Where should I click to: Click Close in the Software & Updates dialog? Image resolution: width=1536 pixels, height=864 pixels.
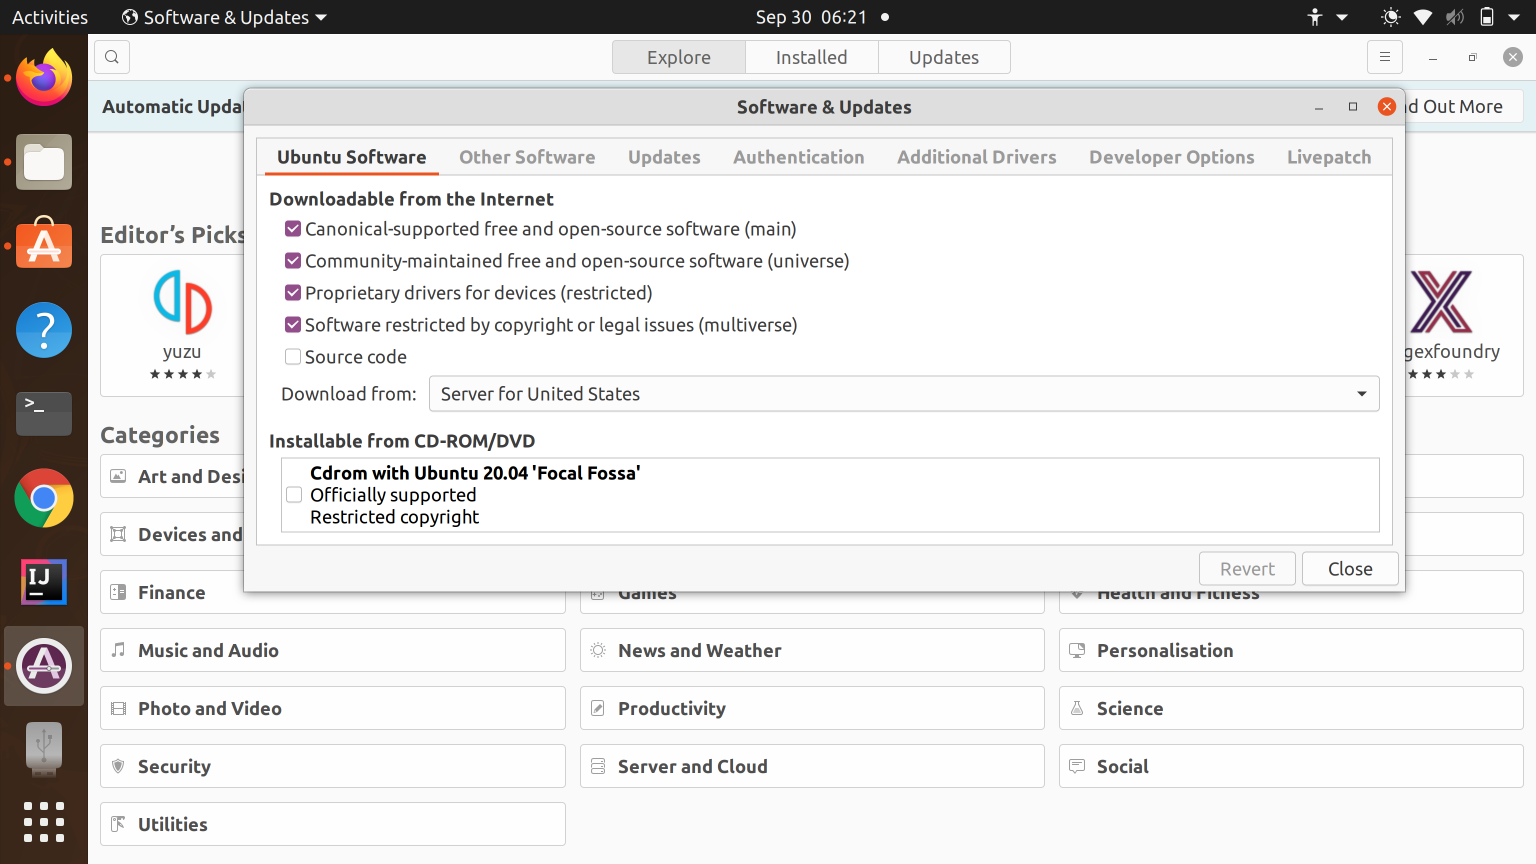1349,568
